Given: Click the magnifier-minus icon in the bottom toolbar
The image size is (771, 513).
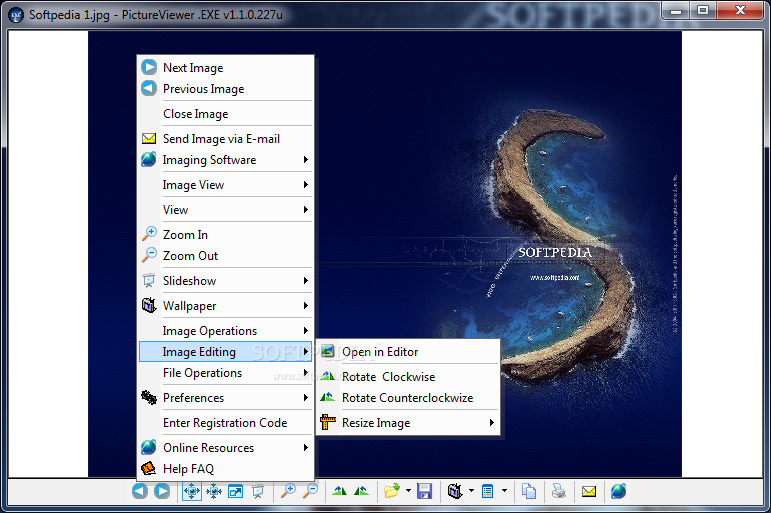Looking at the screenshot, I should coord(310,491).
